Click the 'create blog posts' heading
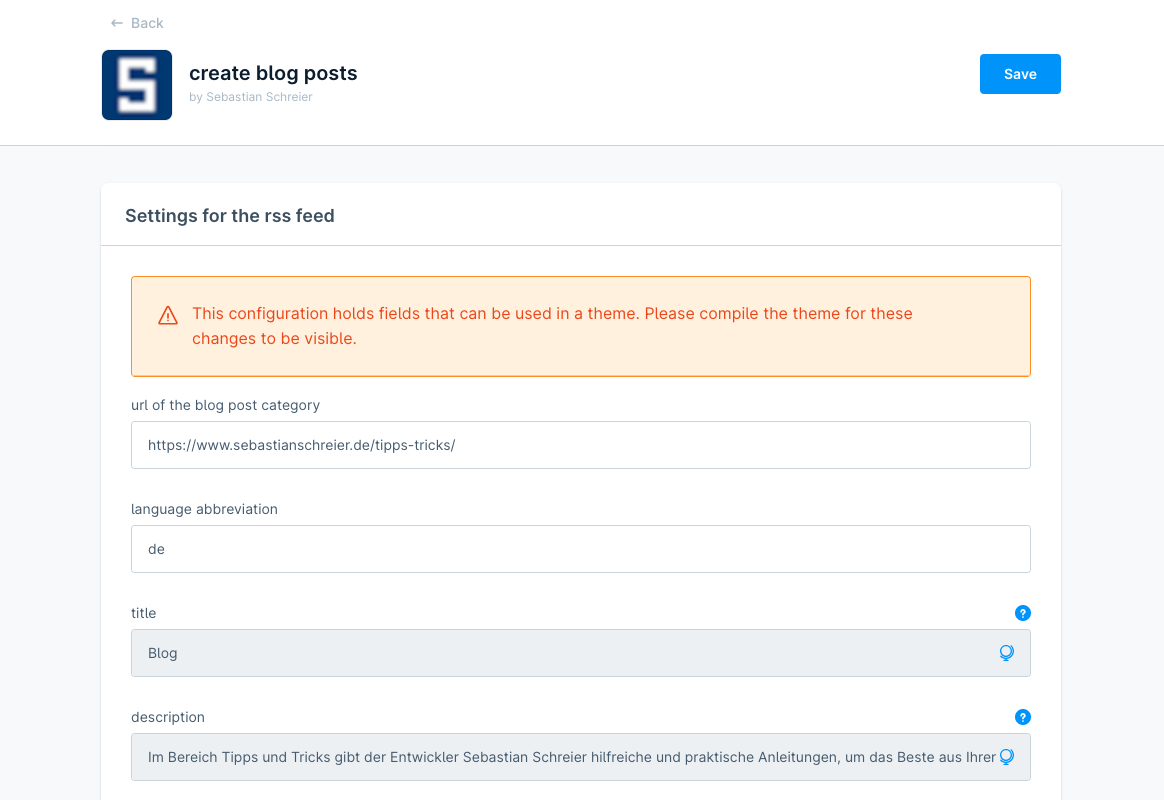This screenshot has width=1164, height=800. click(x=273, y=73)
